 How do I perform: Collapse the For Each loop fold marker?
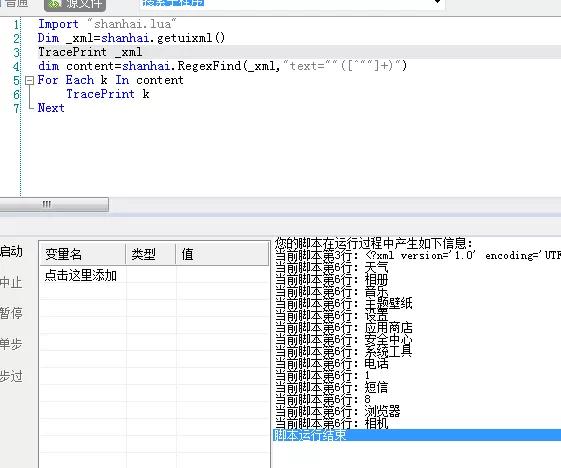(x=29, y=80)
